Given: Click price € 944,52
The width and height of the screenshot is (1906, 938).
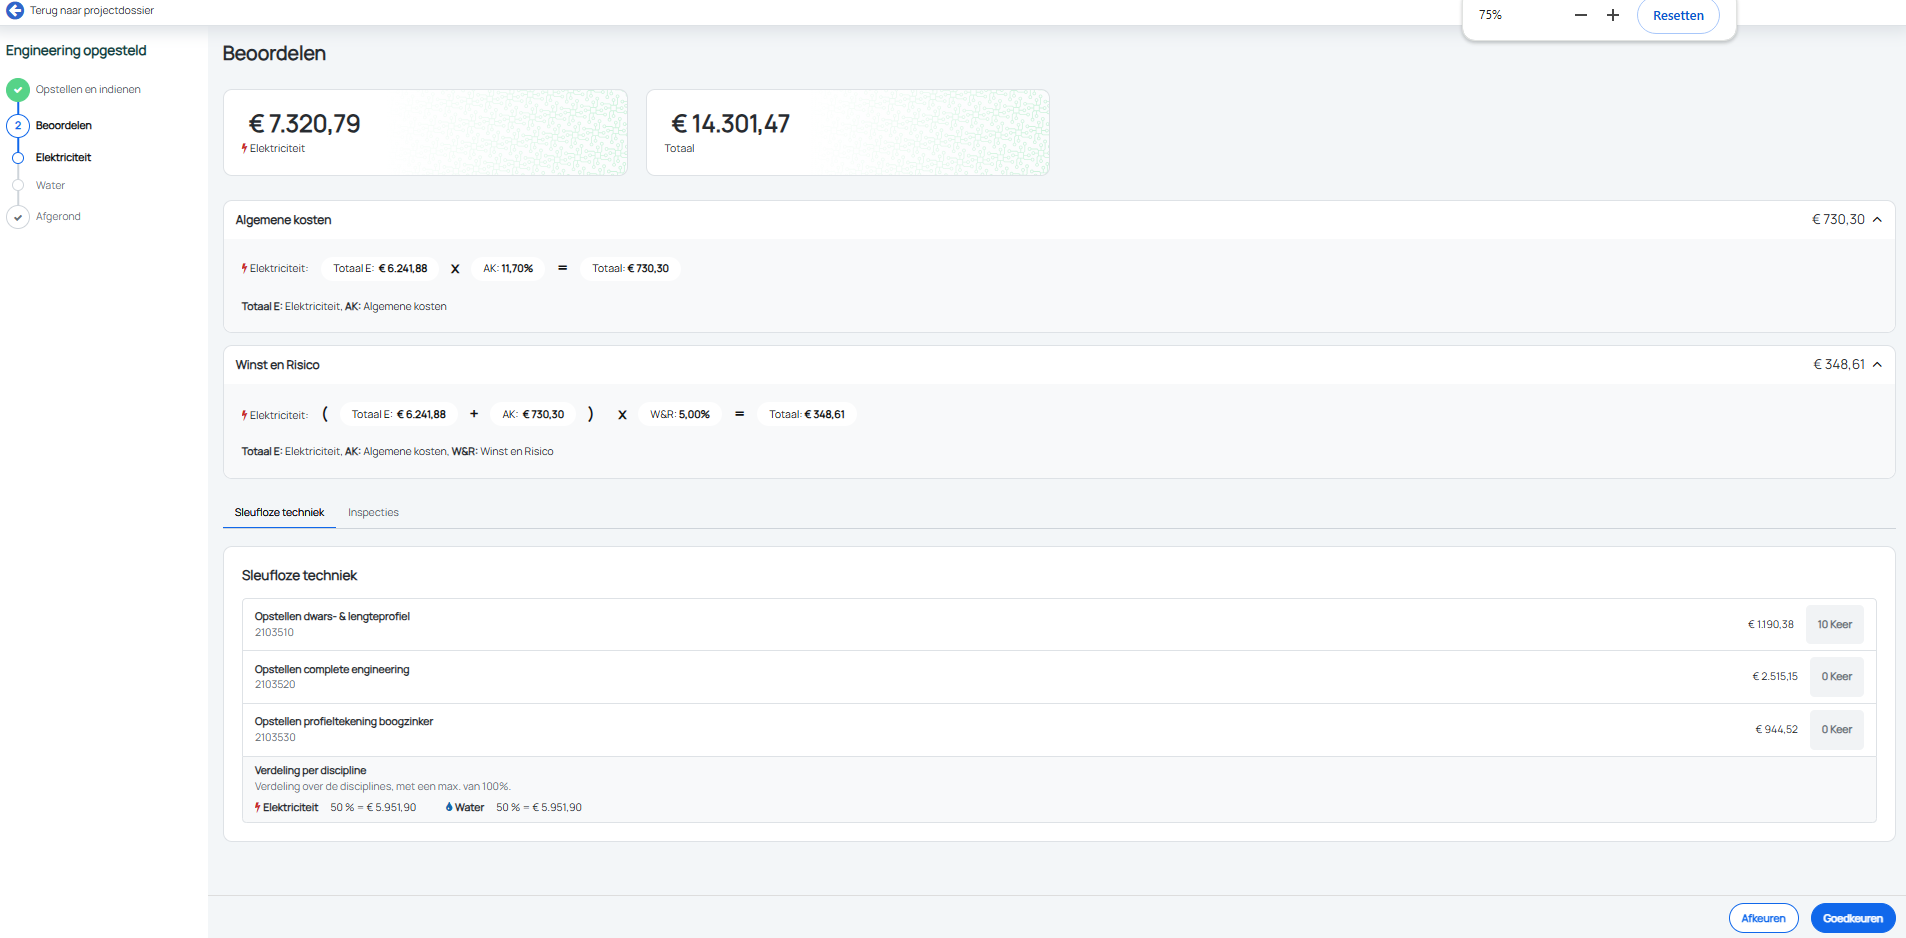Looking at the screenshot, I should coord(1776,730).
